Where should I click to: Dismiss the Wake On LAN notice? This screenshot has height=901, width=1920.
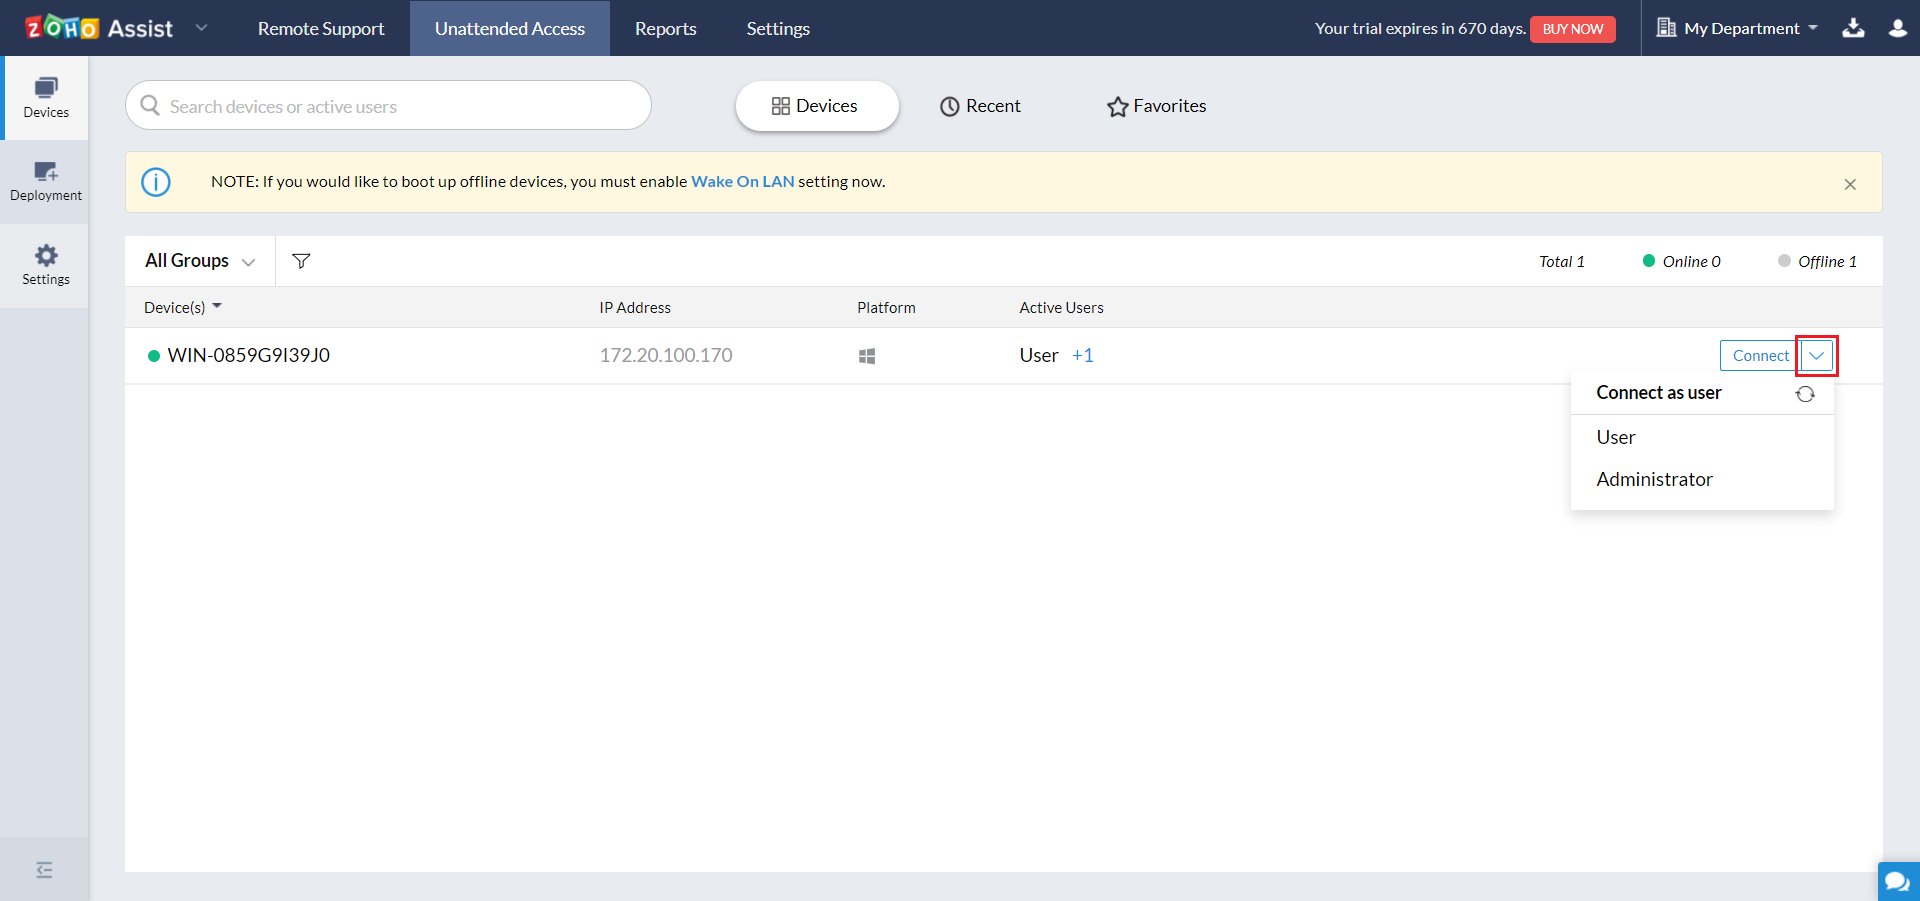point(1850,184)
